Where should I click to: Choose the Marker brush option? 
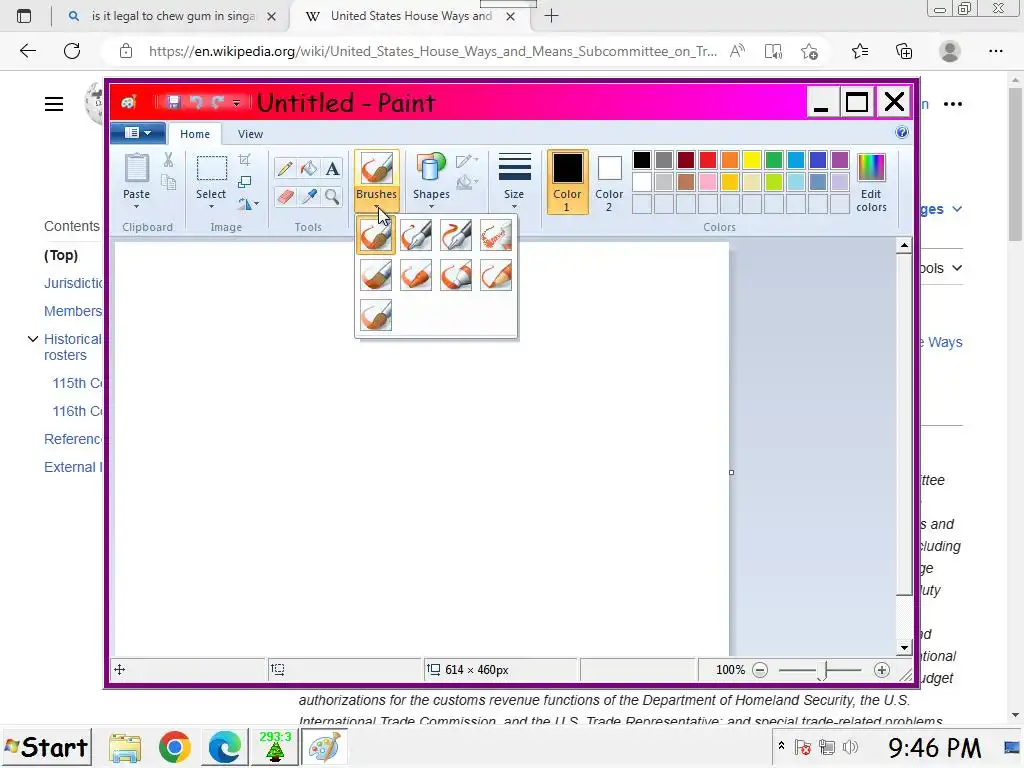tap(456, 275)
